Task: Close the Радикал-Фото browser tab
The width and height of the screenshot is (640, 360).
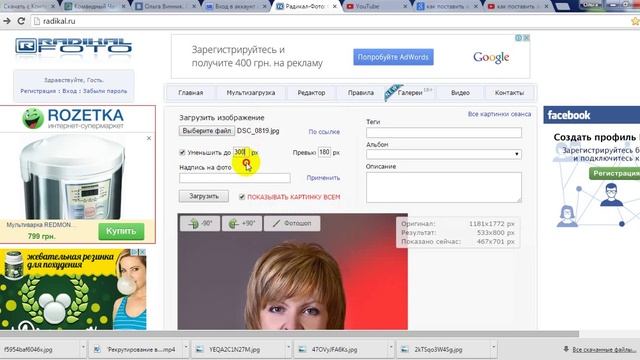Action: pyautogui.click(x=335, y=7)
